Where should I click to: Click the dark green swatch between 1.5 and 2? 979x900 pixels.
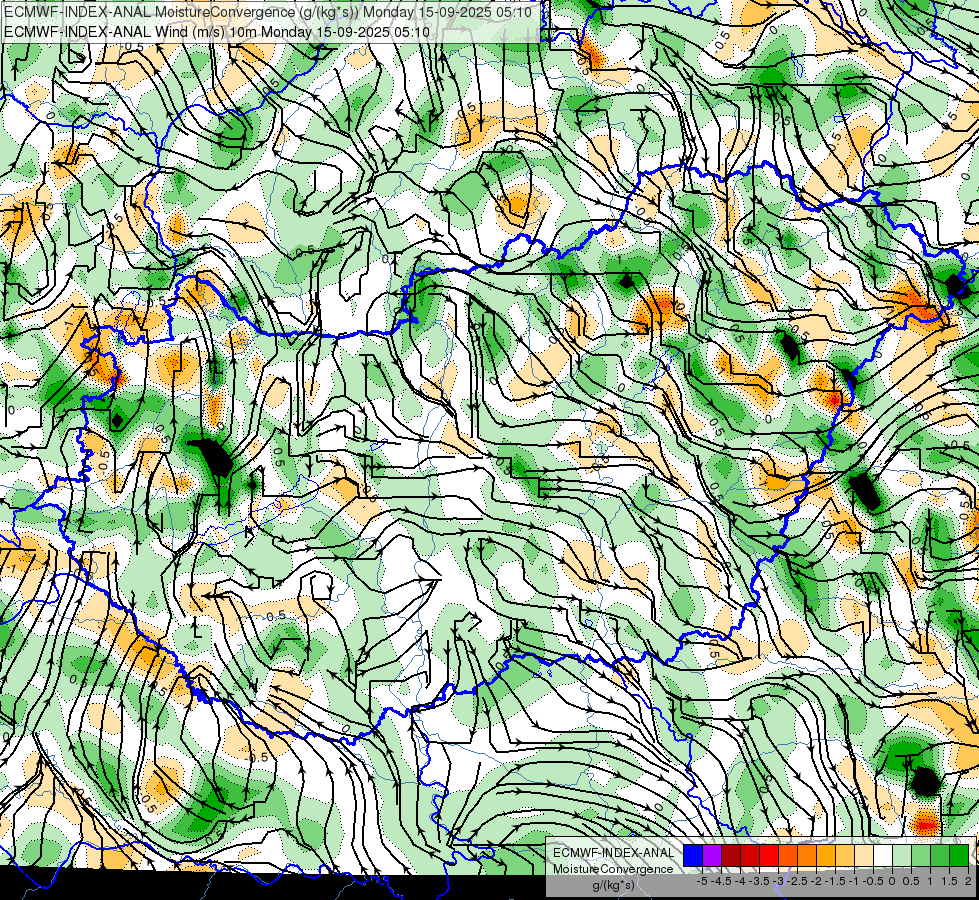[x=959, y=855]
